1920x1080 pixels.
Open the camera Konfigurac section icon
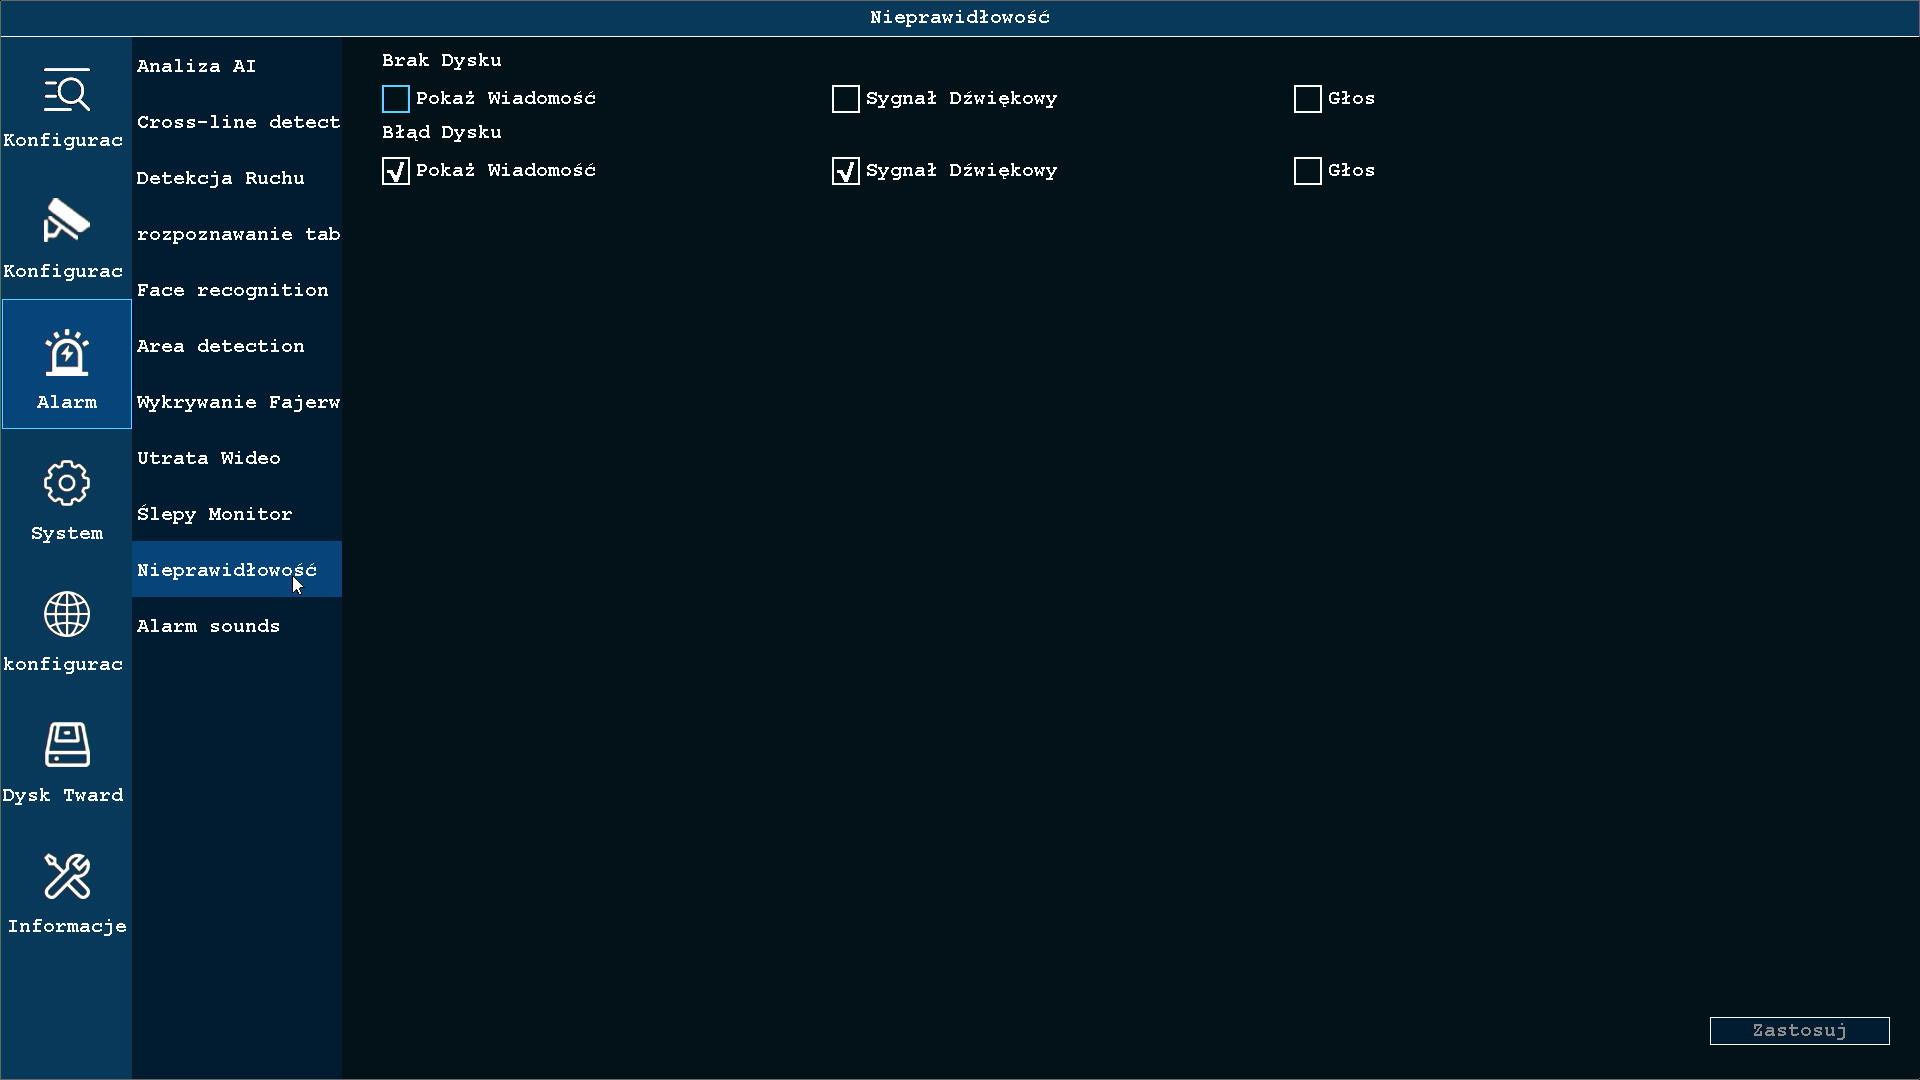click(67, 220)
